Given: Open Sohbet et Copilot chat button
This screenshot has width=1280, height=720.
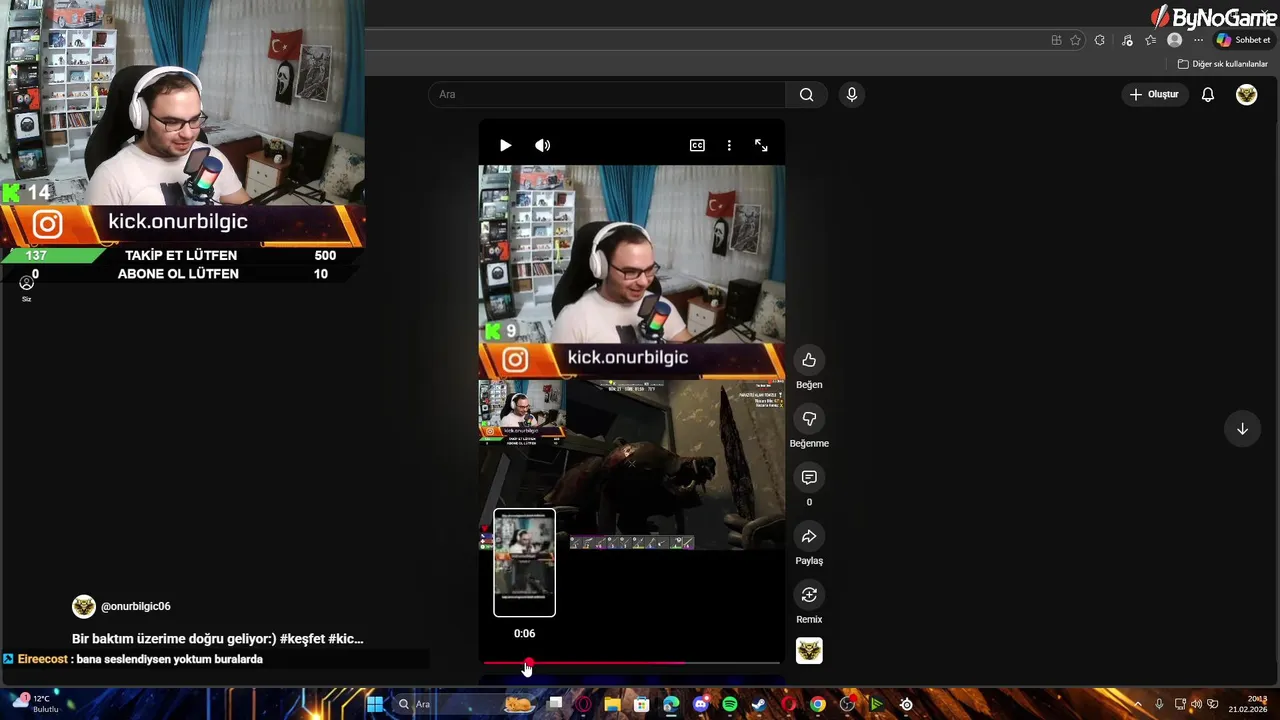Looking at the screenshot, I should click(1242, 40).
